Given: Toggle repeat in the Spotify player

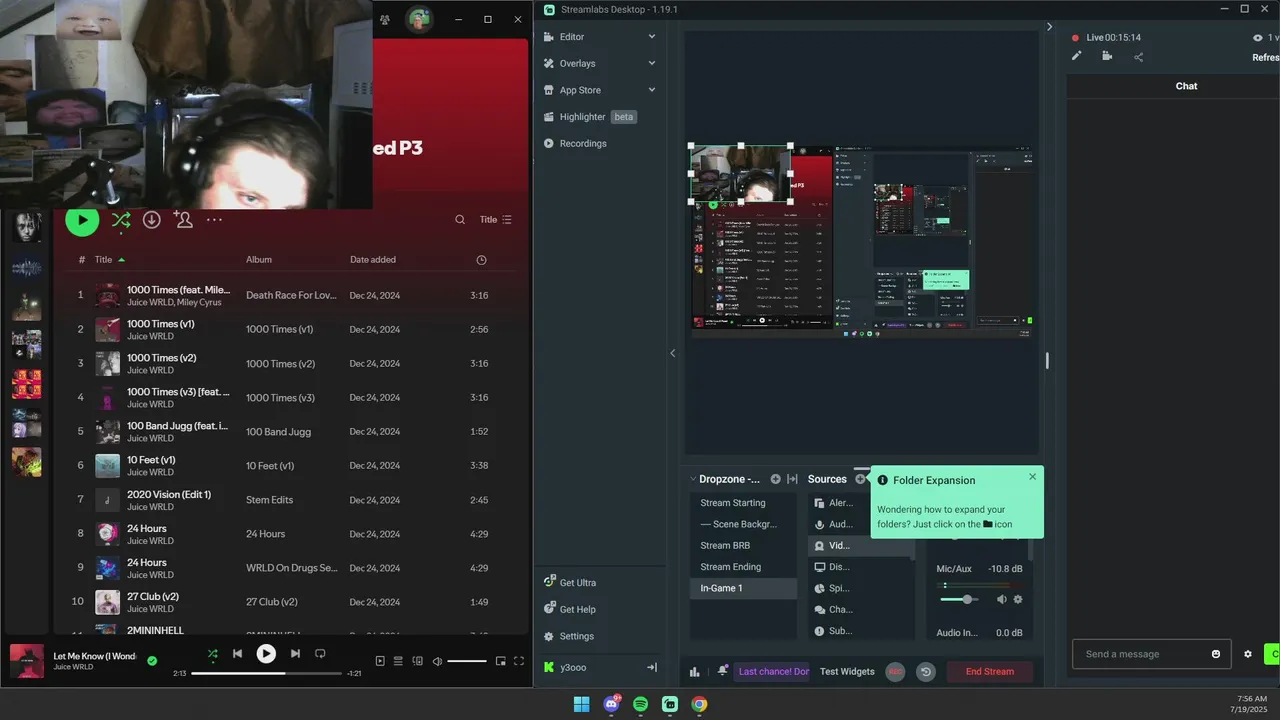Looking at the screenshot, I should pos(320,654).
